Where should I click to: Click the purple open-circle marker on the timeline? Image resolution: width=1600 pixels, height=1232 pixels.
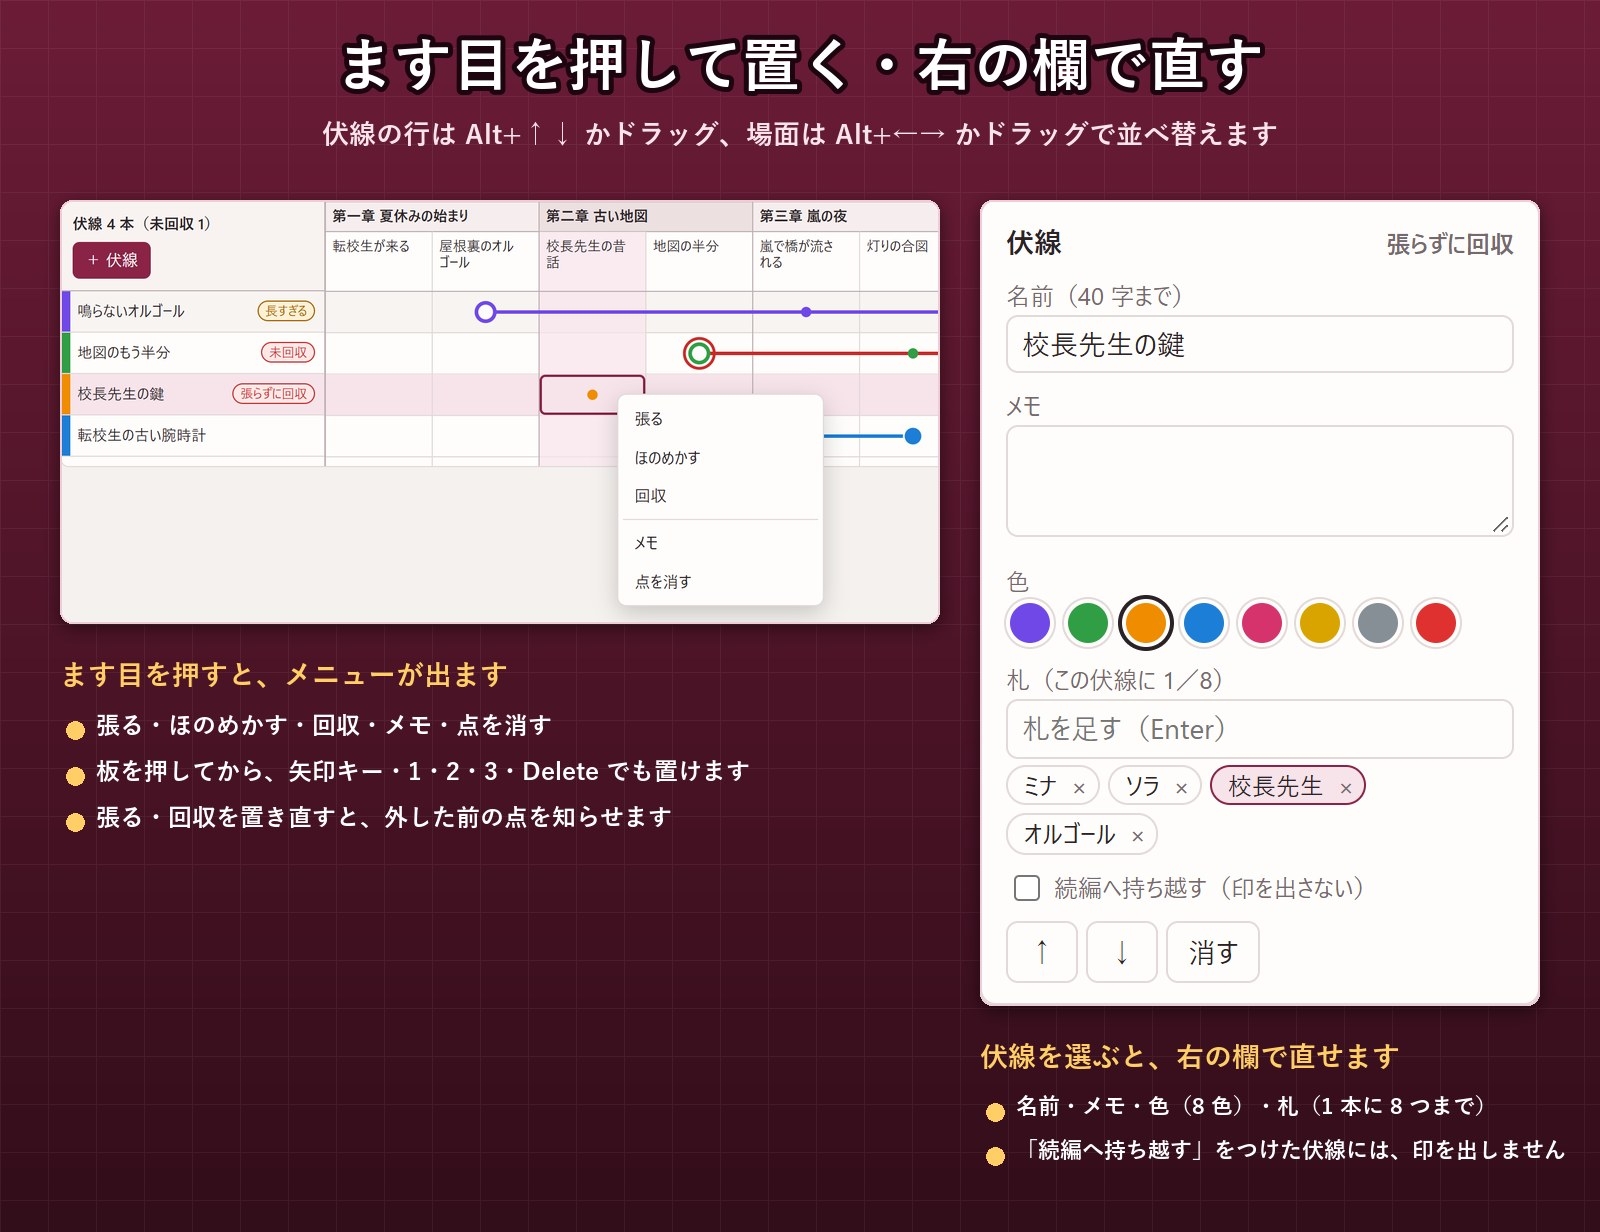(x=486, y=312)
